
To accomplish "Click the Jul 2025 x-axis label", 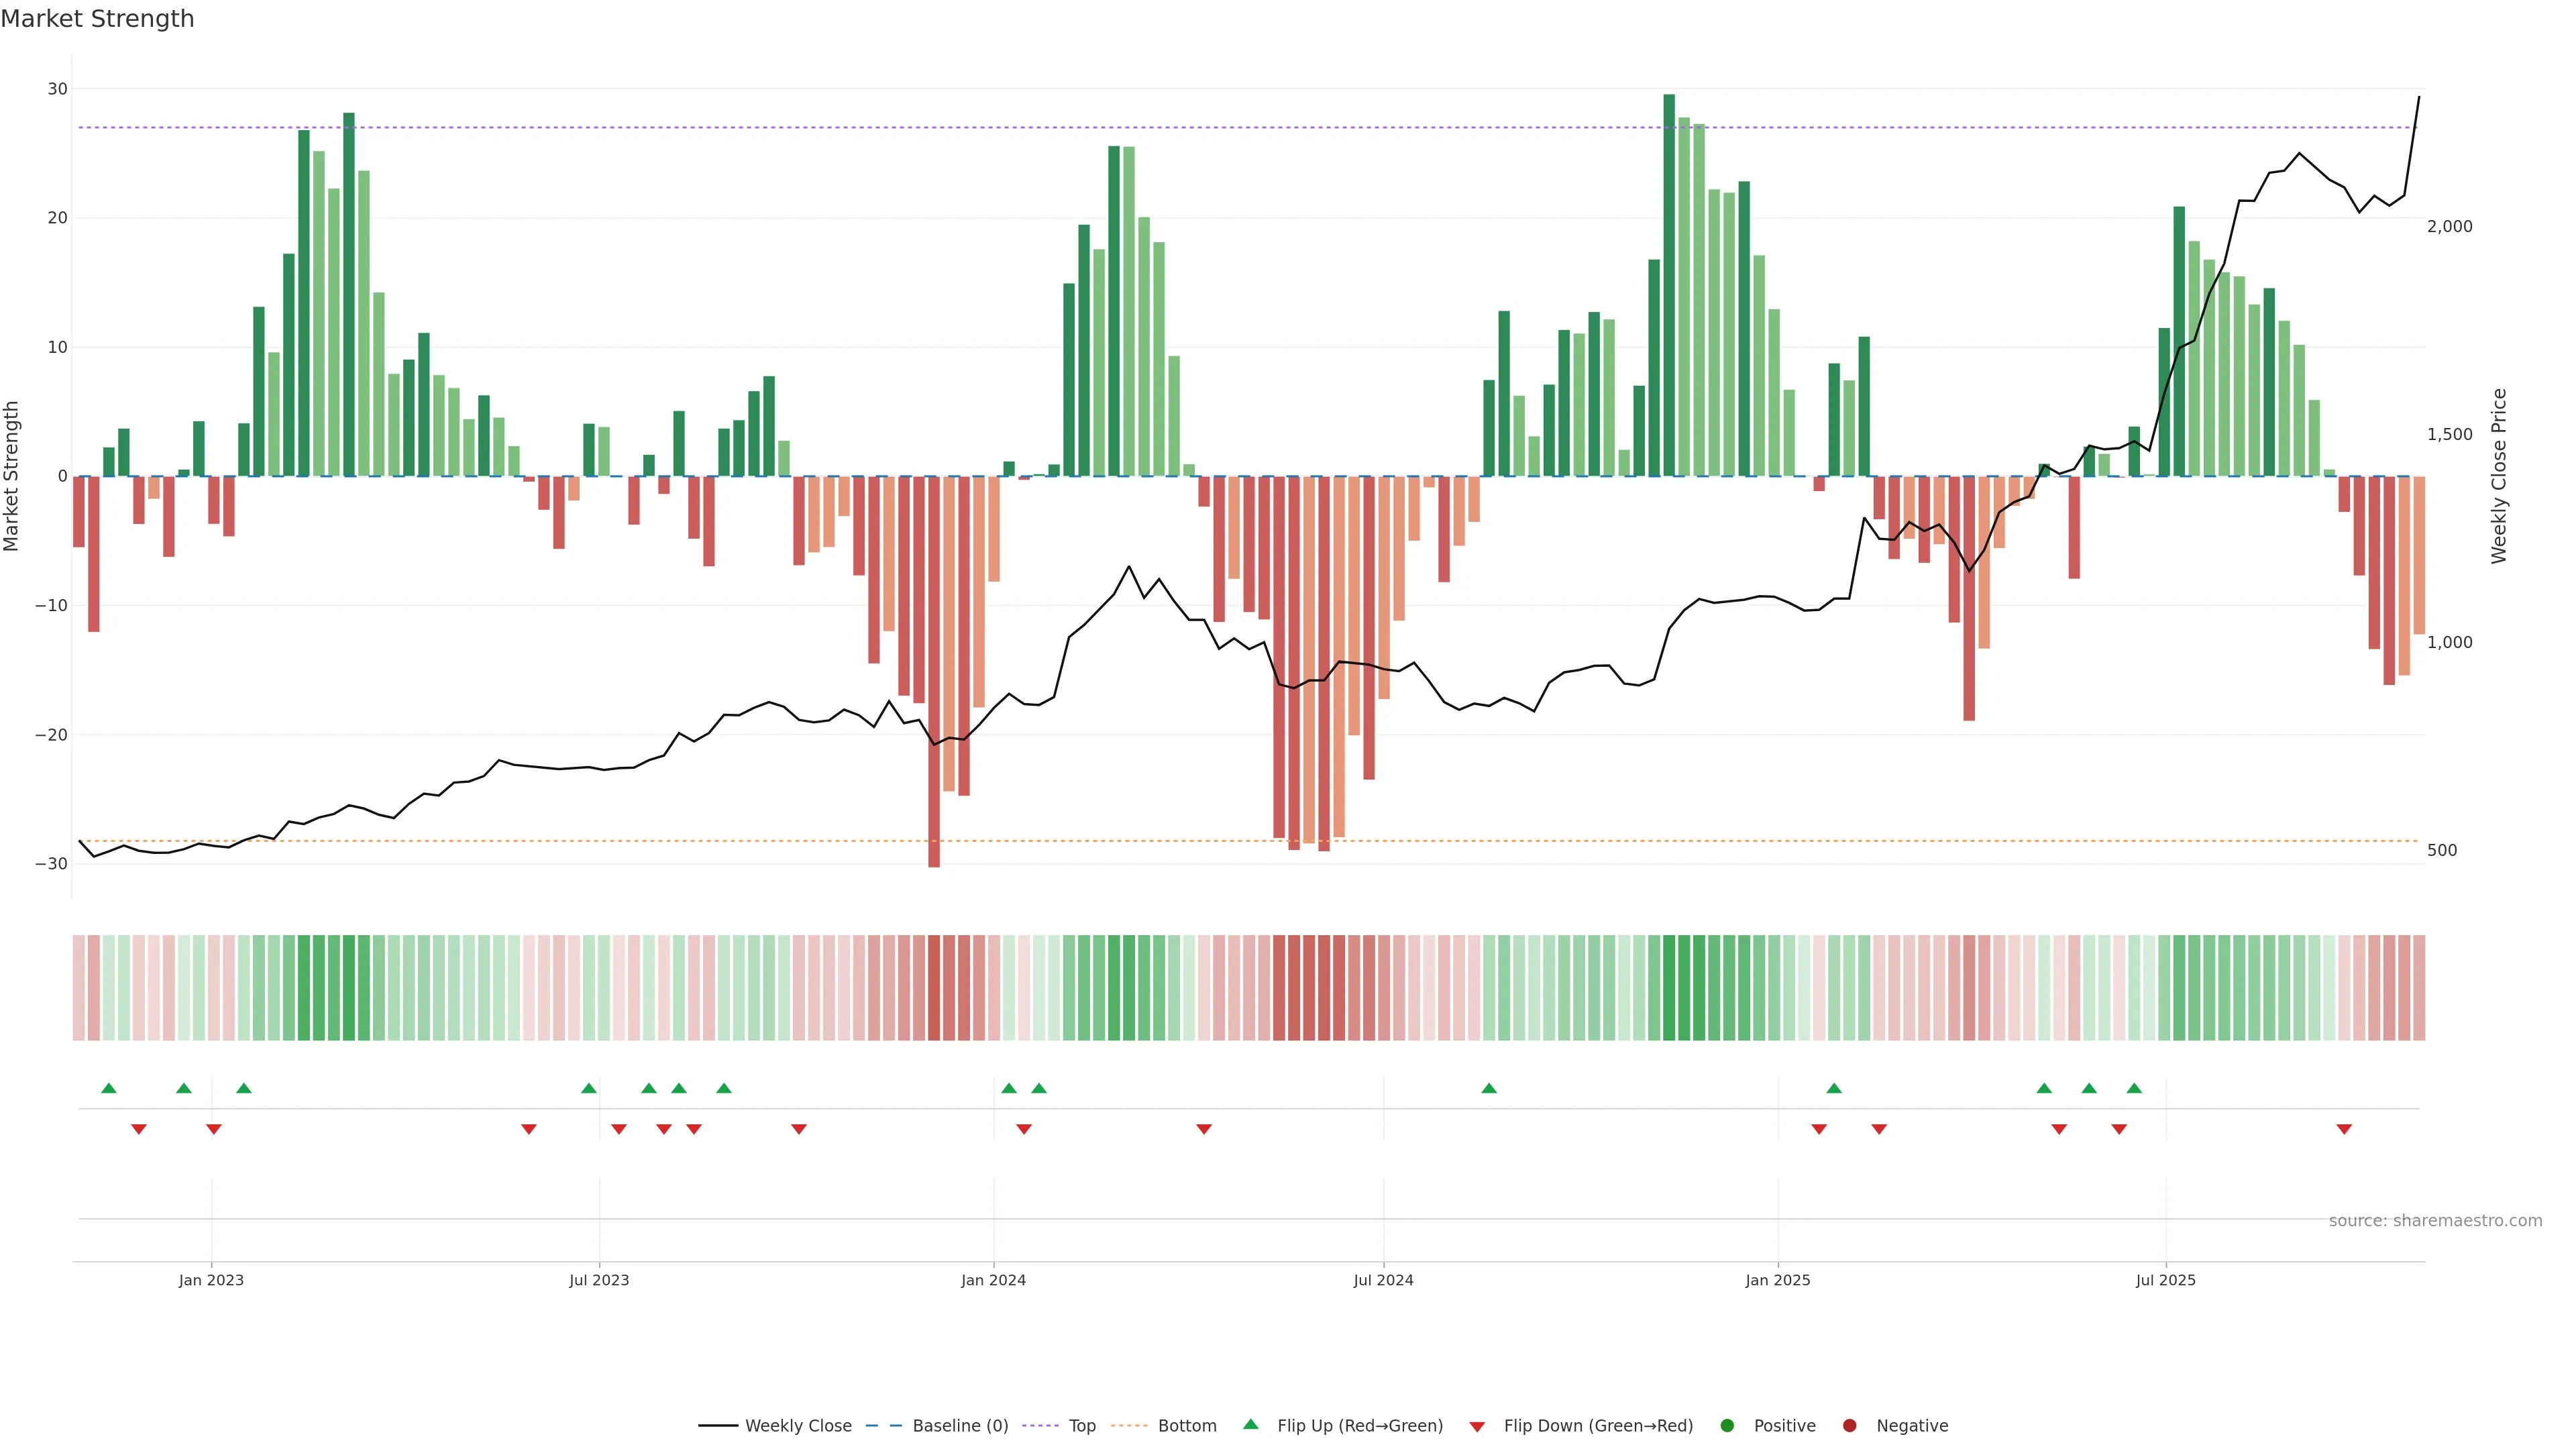I will tap(2165, 1280).
